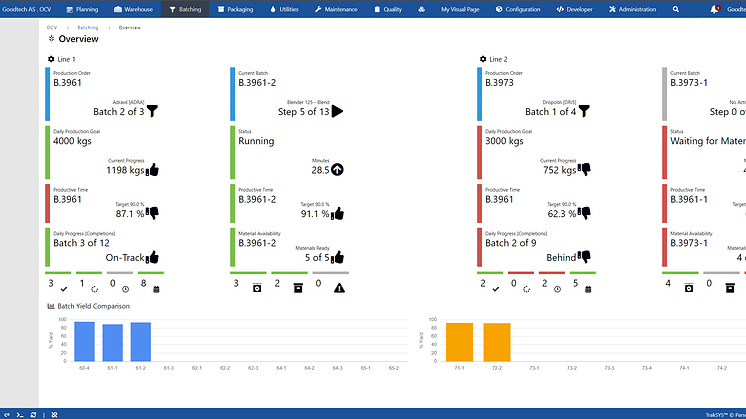Image resolution: width=746 pixels, height=419 pixels.
Task: Expand the Developer menu
Action: click(577, 9)
